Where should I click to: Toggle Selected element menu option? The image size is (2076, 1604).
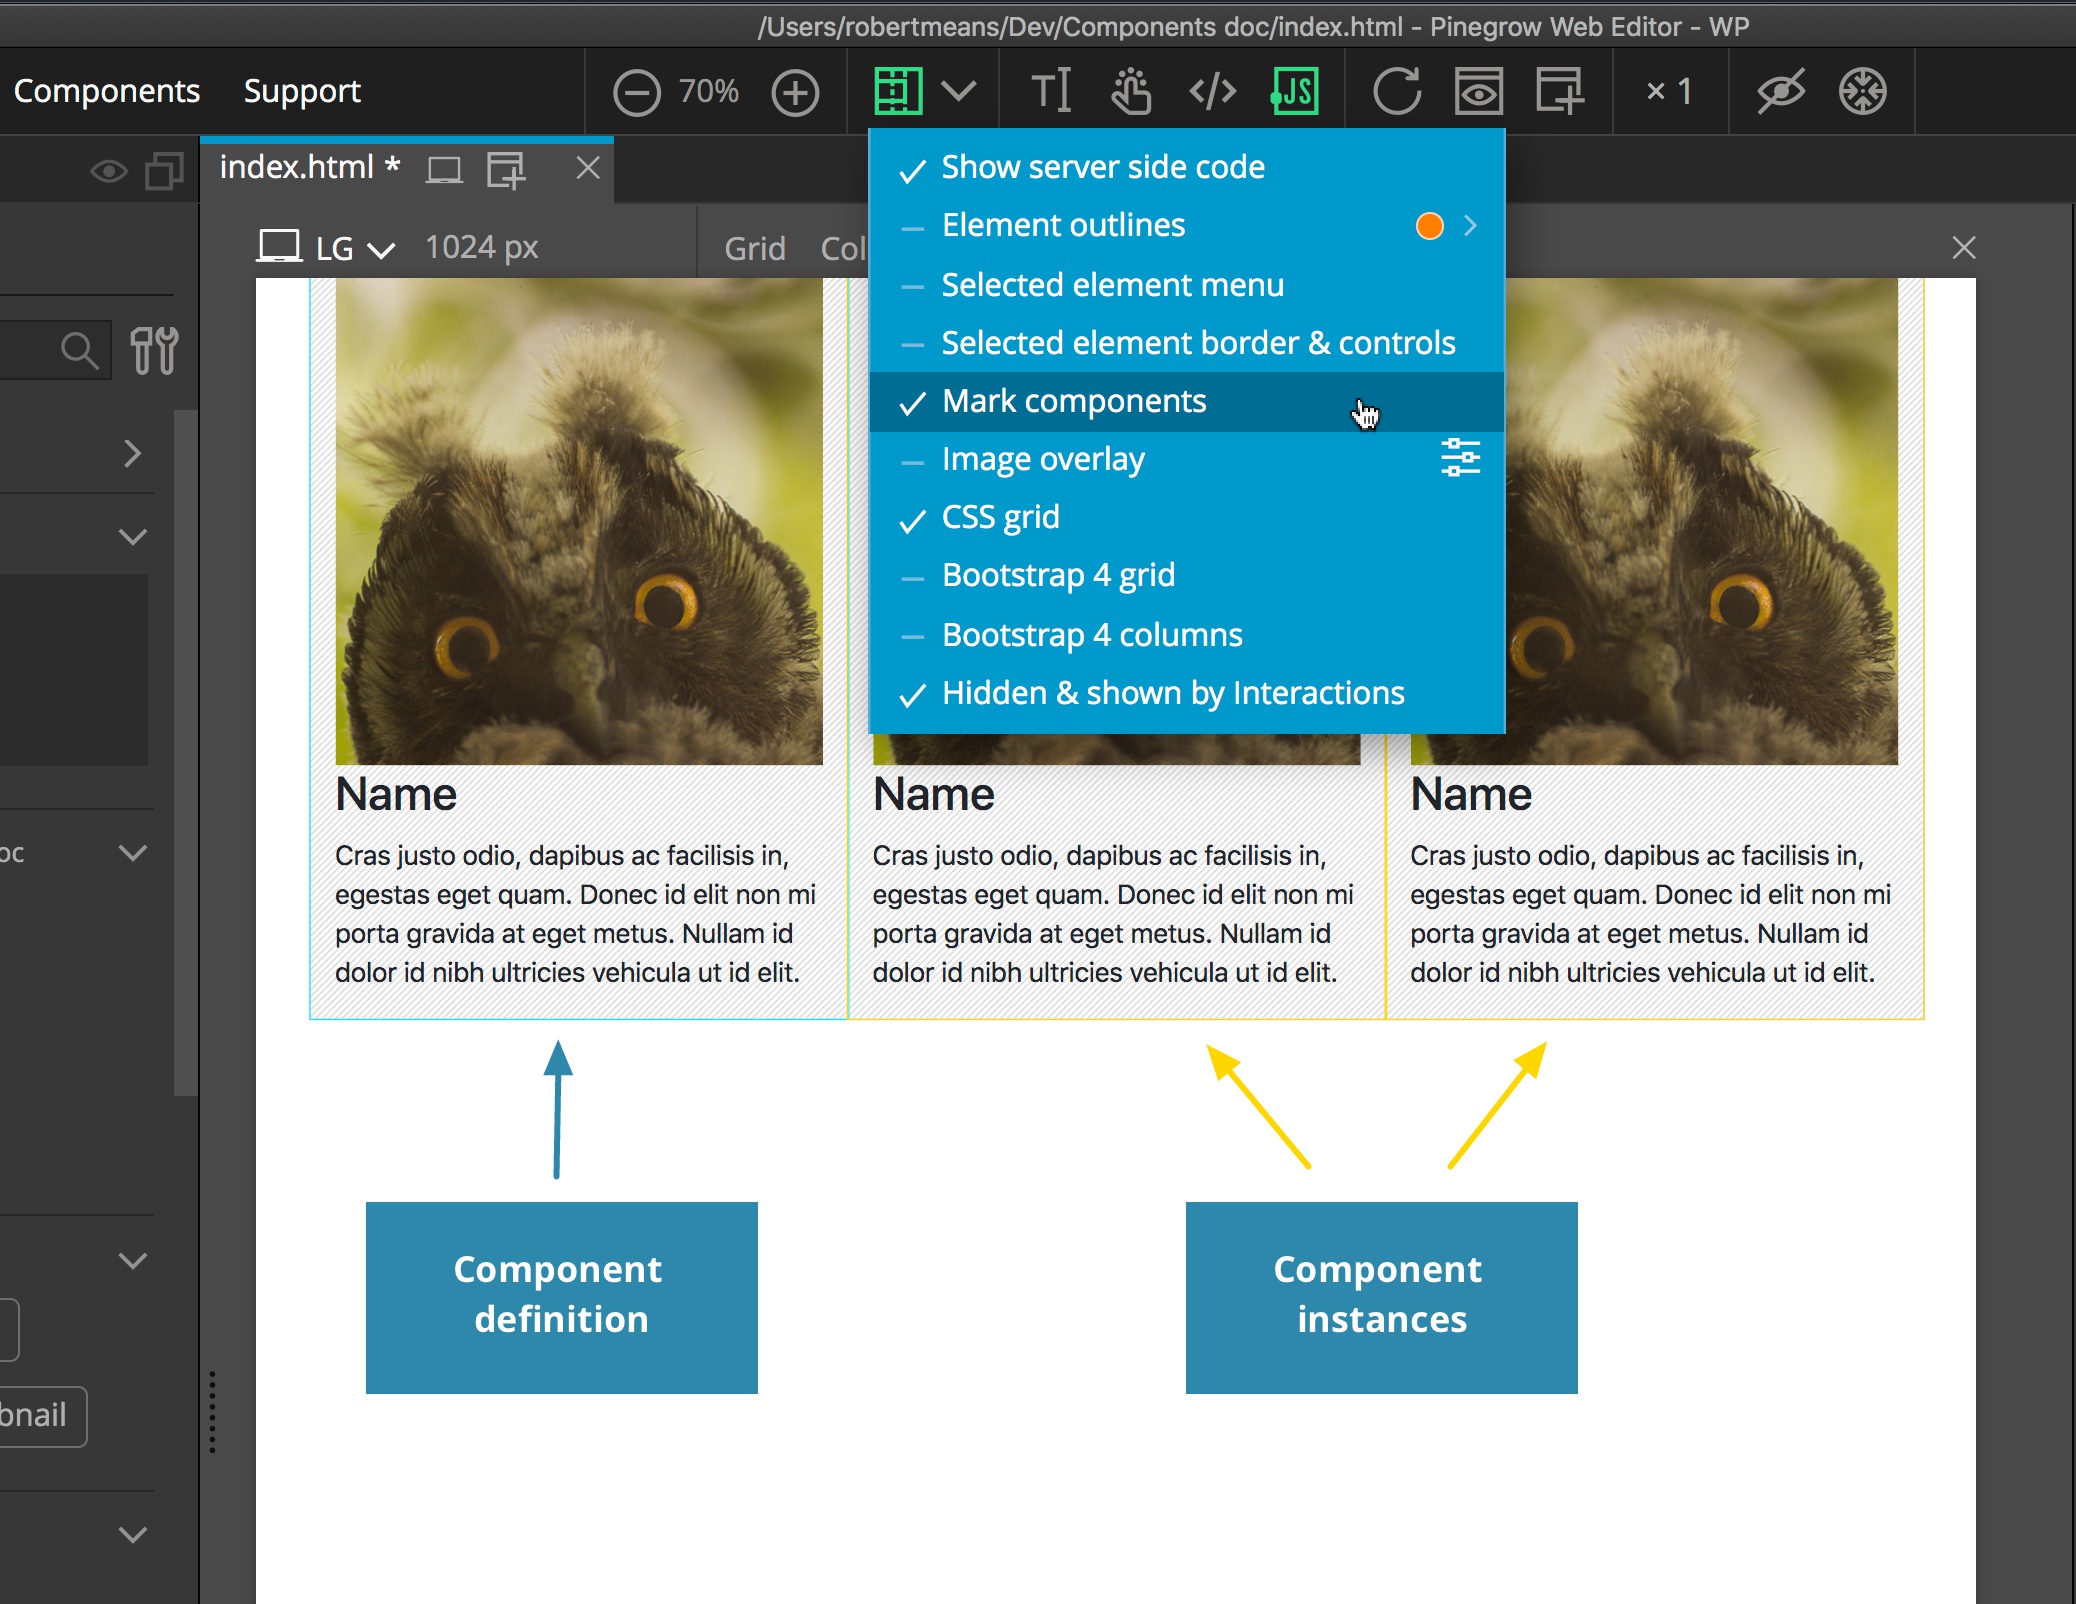[x=1187, y=285]
